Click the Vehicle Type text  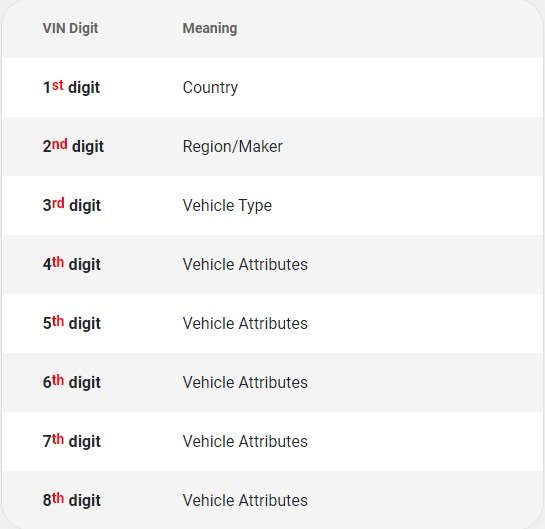pyautogui.click(x=227, y=205)
